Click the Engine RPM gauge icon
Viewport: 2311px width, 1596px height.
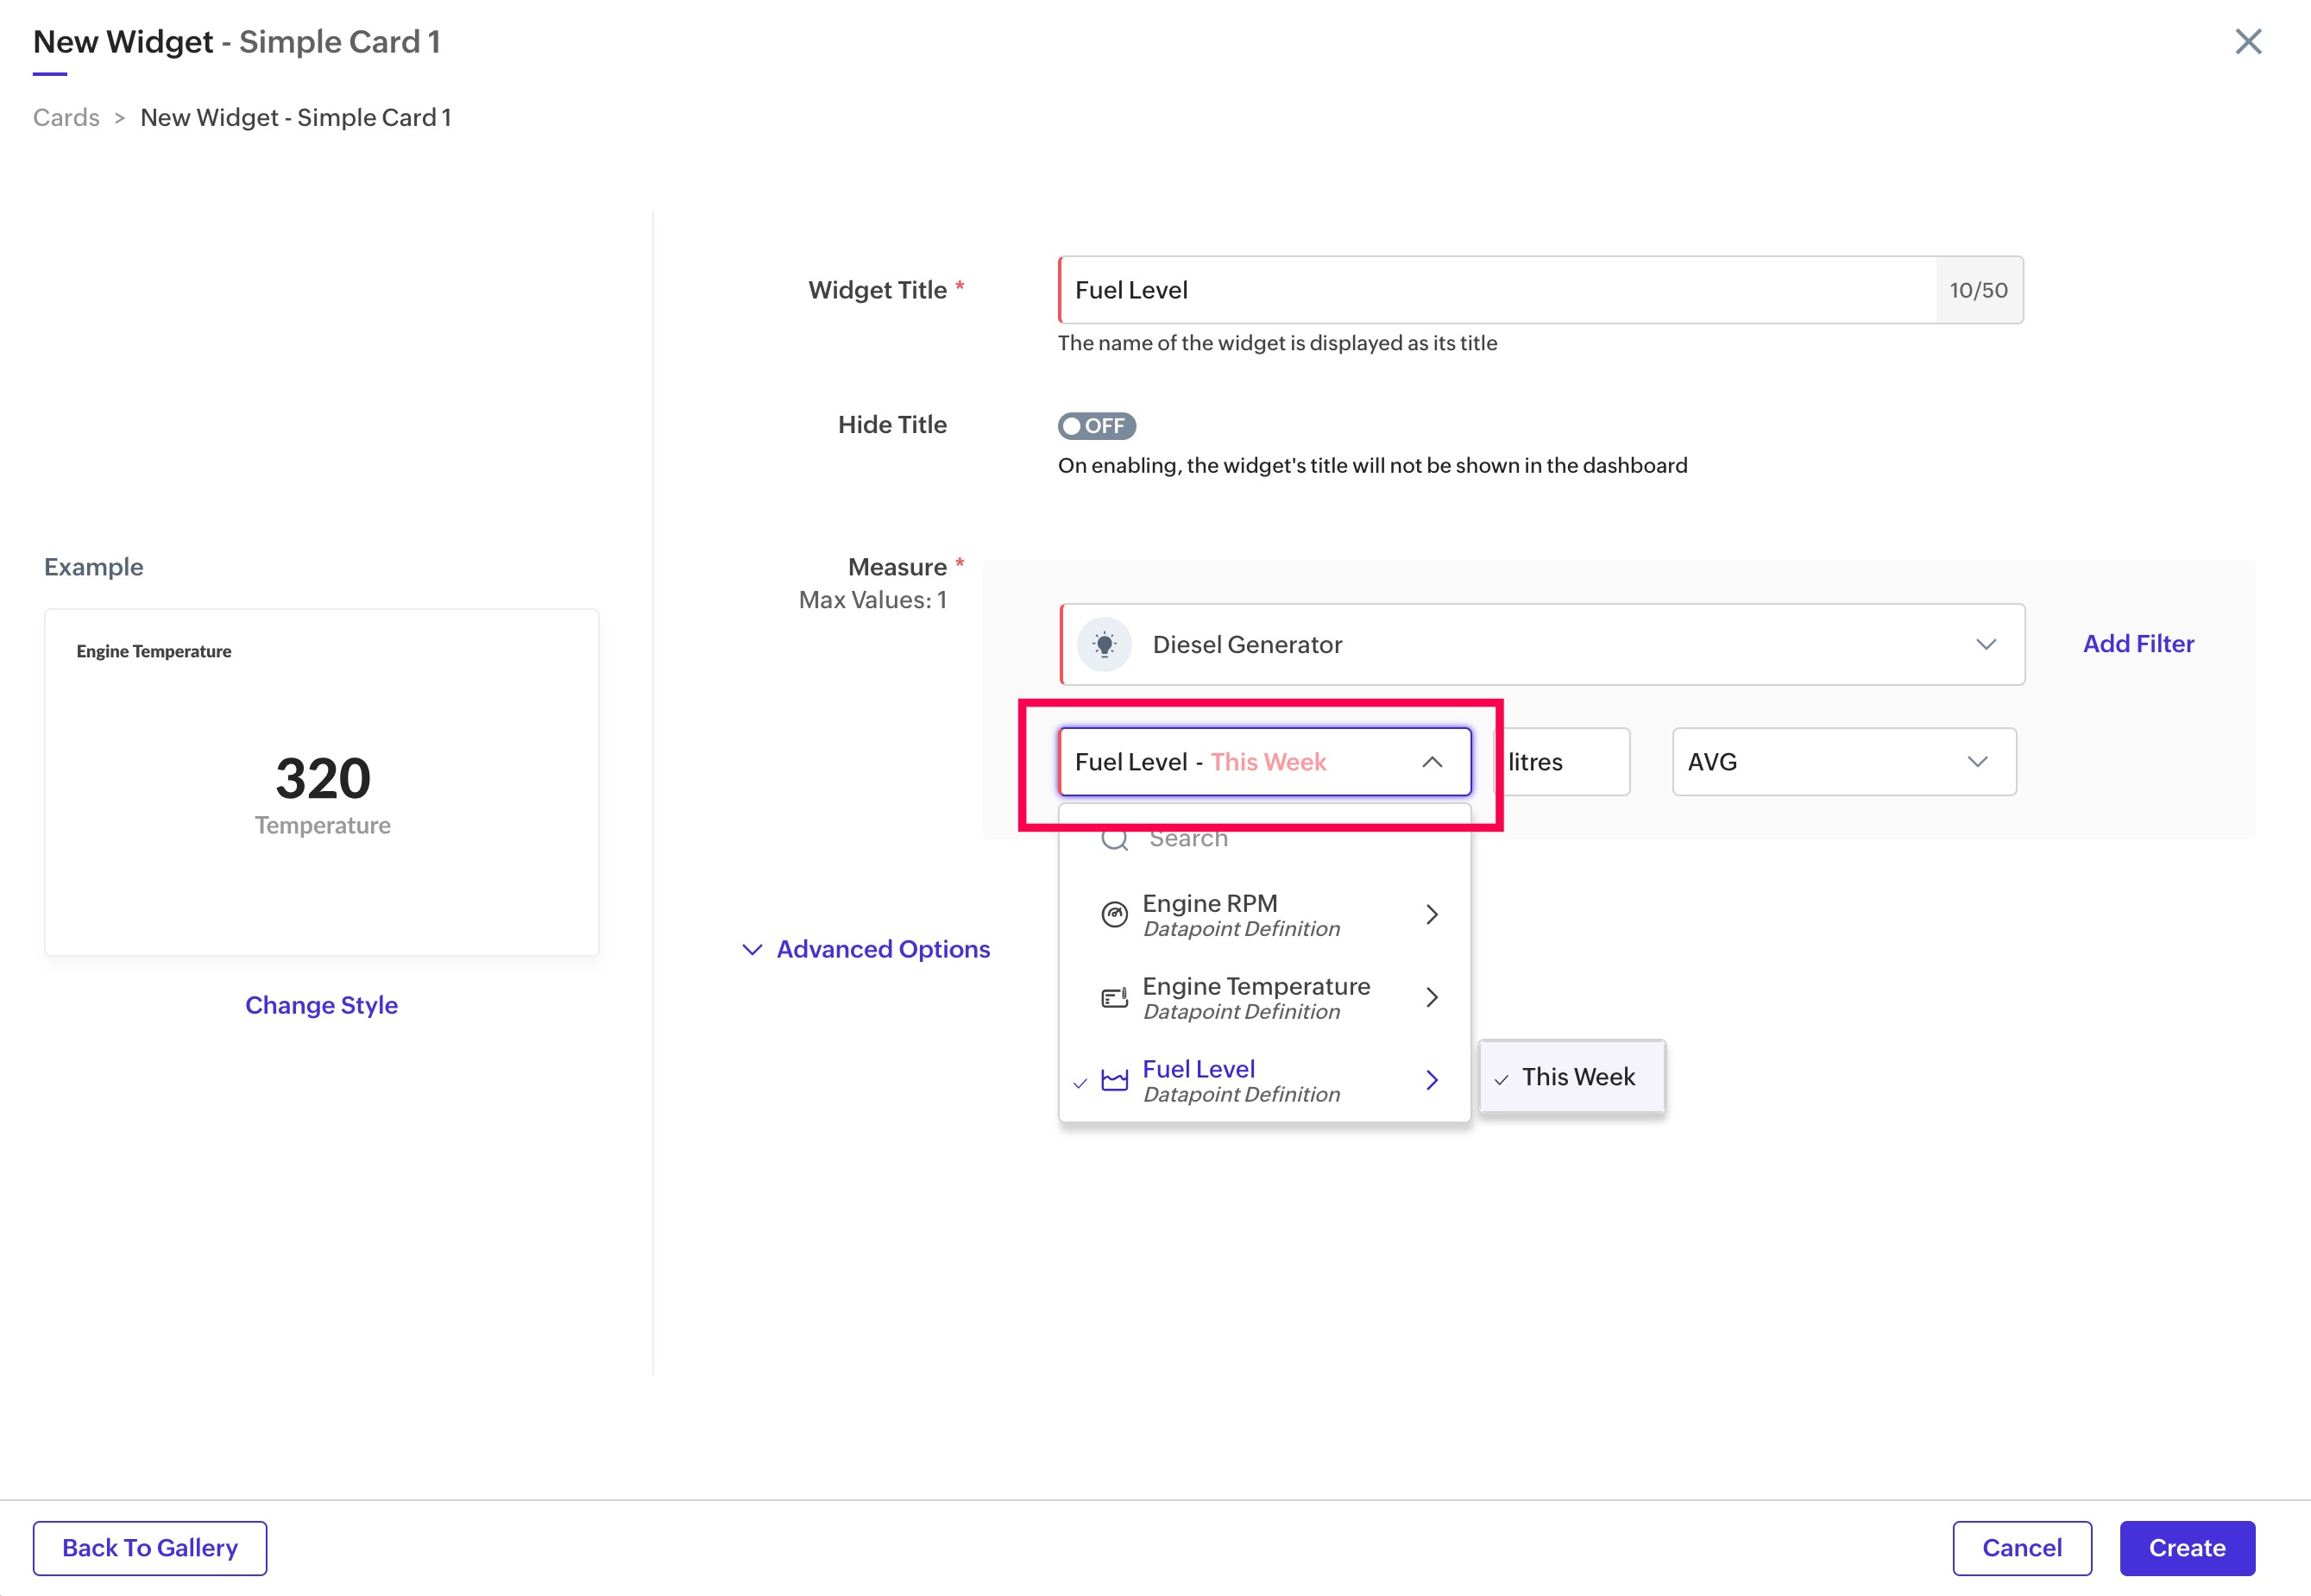click(1114, 914)
